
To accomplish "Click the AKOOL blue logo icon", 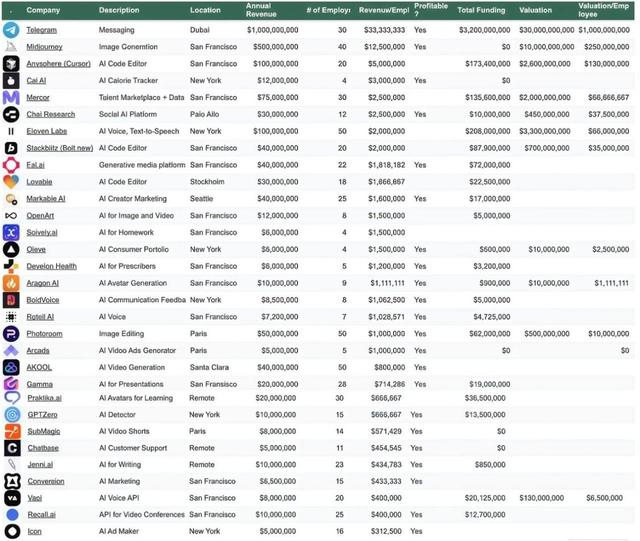I will [11, 367].
